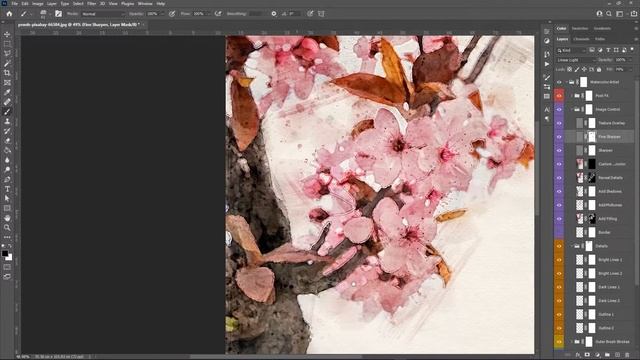Click the Search icon at top right

[x=609, y=13]
